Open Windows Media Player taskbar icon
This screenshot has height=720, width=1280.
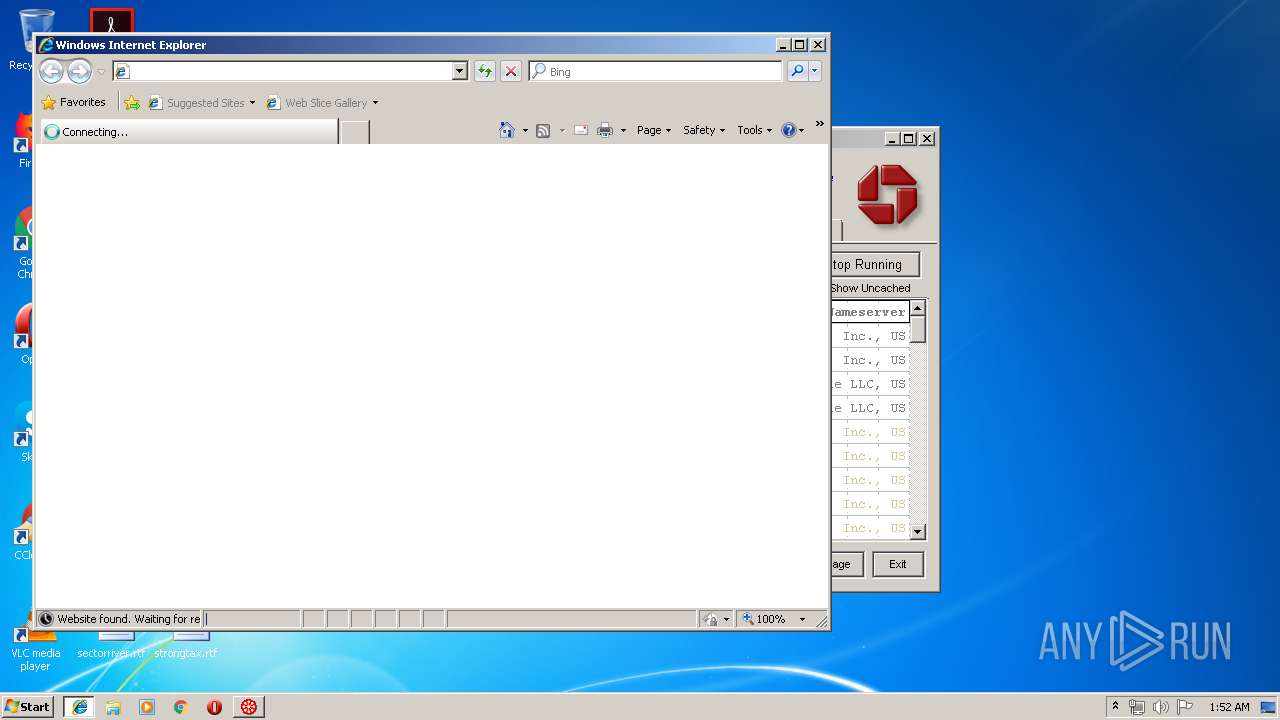click(147, 706)
